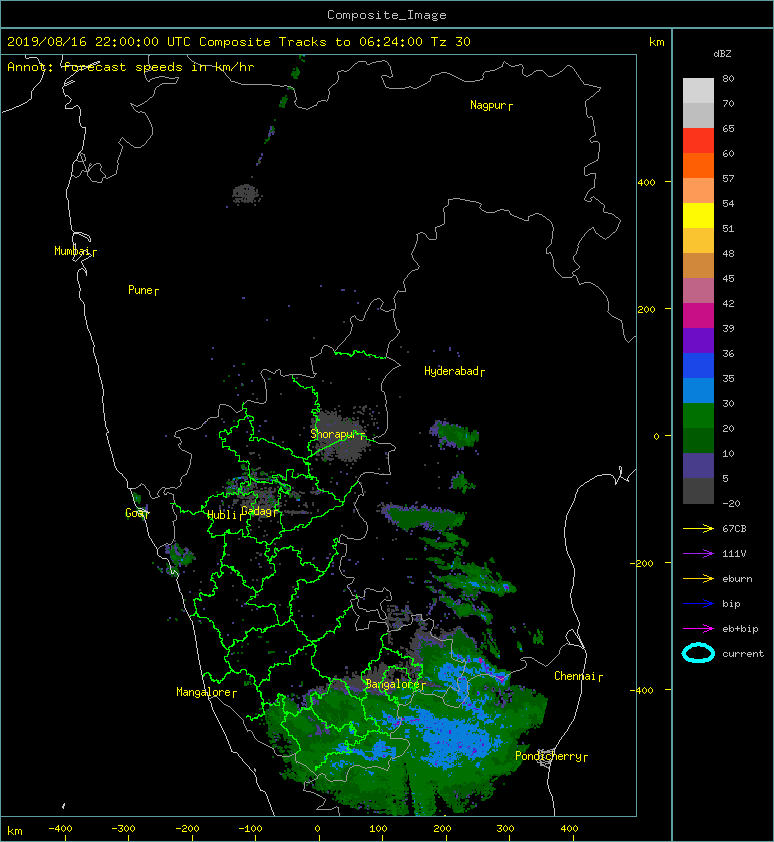This screenshot has height=842, width=774.
Task: Click the 67CB legend text
Action: click(734, 528)
